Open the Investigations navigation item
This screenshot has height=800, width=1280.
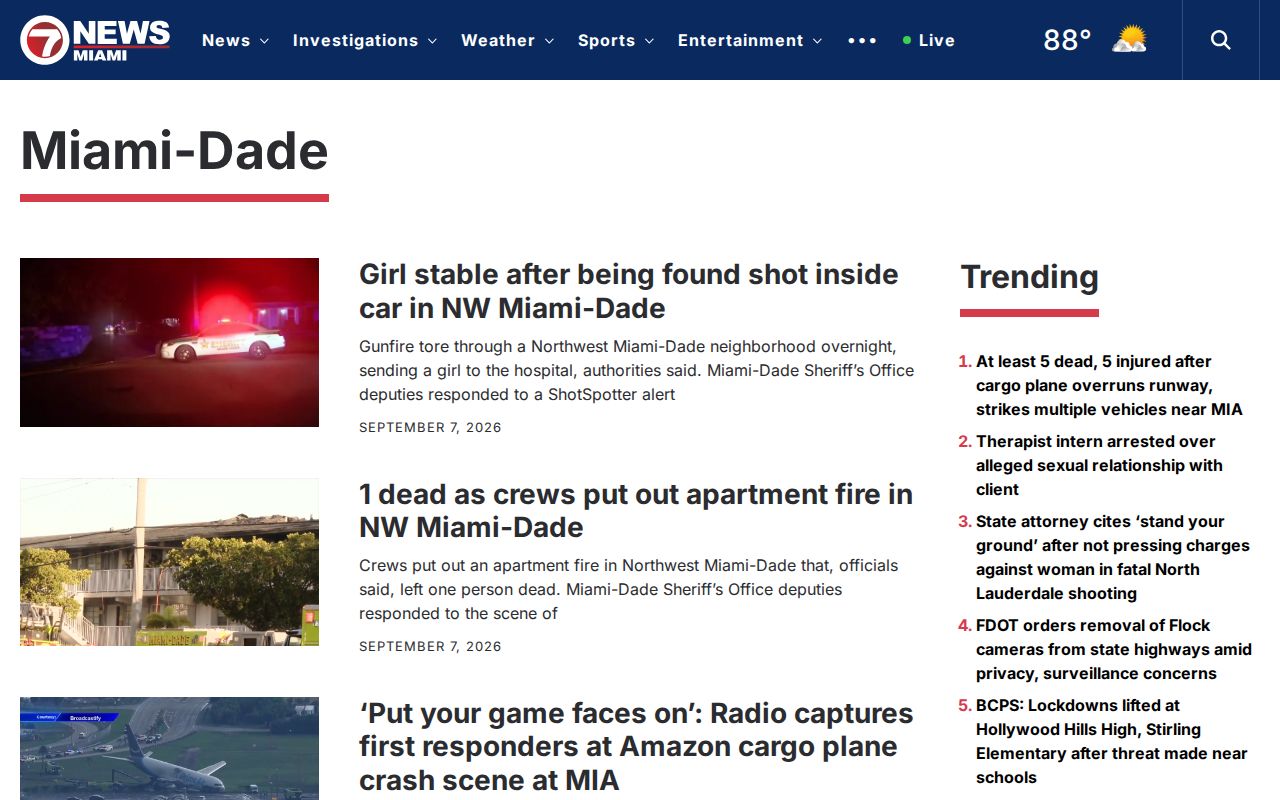click(x=355, y=40)
